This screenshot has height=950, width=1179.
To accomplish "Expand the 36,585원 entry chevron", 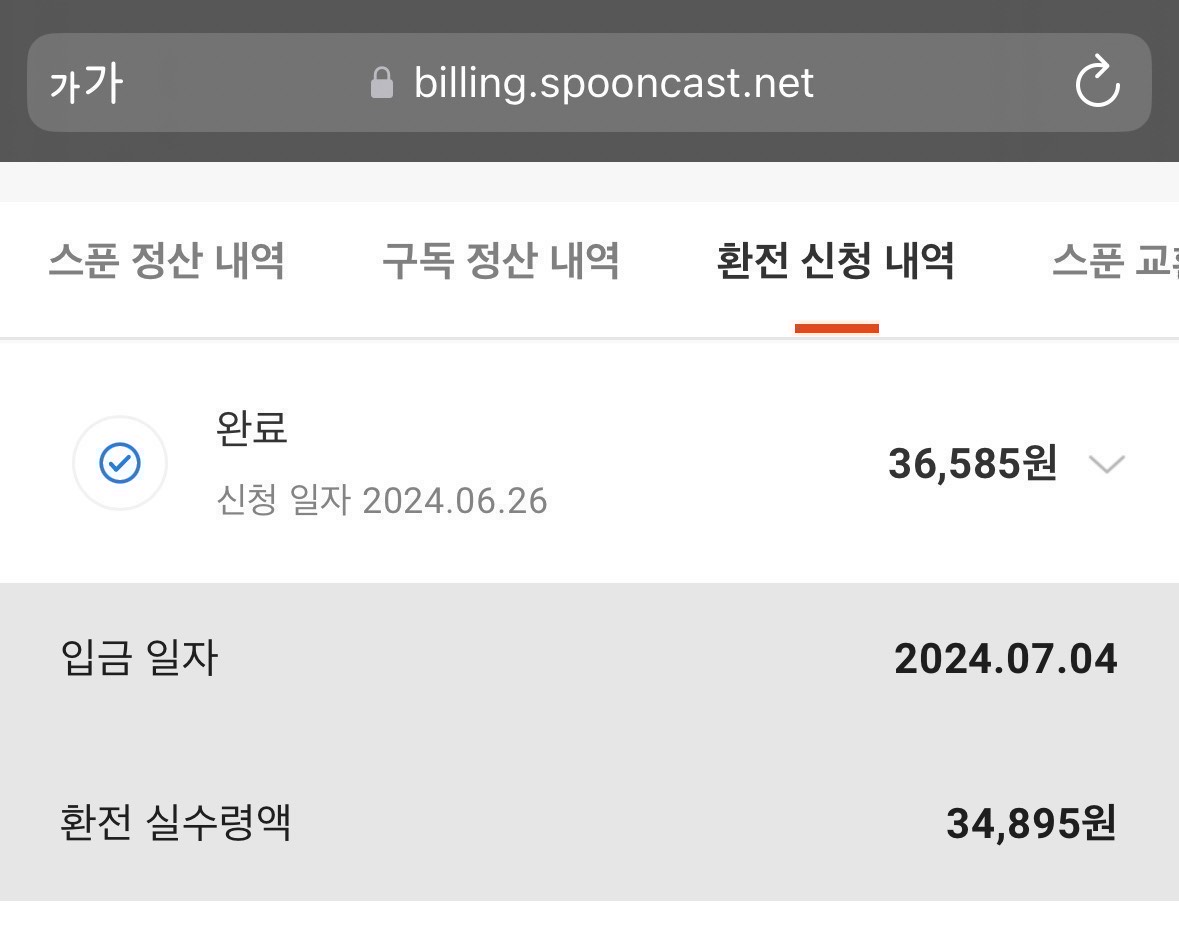I will click(1106, 464).
